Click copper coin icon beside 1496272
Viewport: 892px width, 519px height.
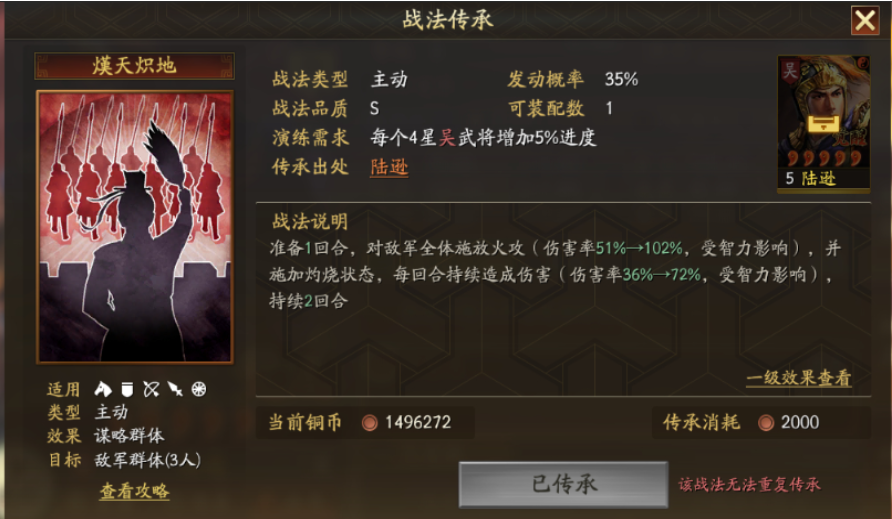pyautogui.click(x=370, y=423)
